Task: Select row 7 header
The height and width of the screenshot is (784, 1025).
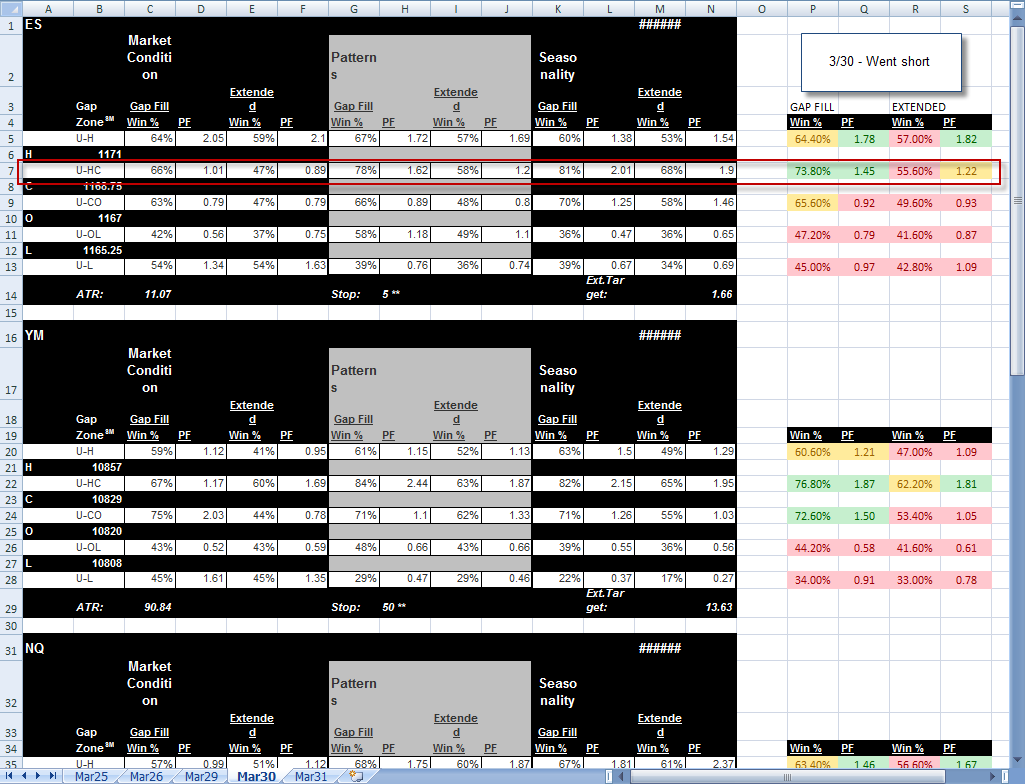Action: 11,171
